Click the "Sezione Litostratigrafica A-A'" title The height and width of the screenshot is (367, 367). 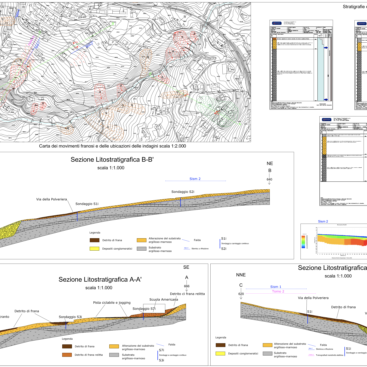pos(100,279)
